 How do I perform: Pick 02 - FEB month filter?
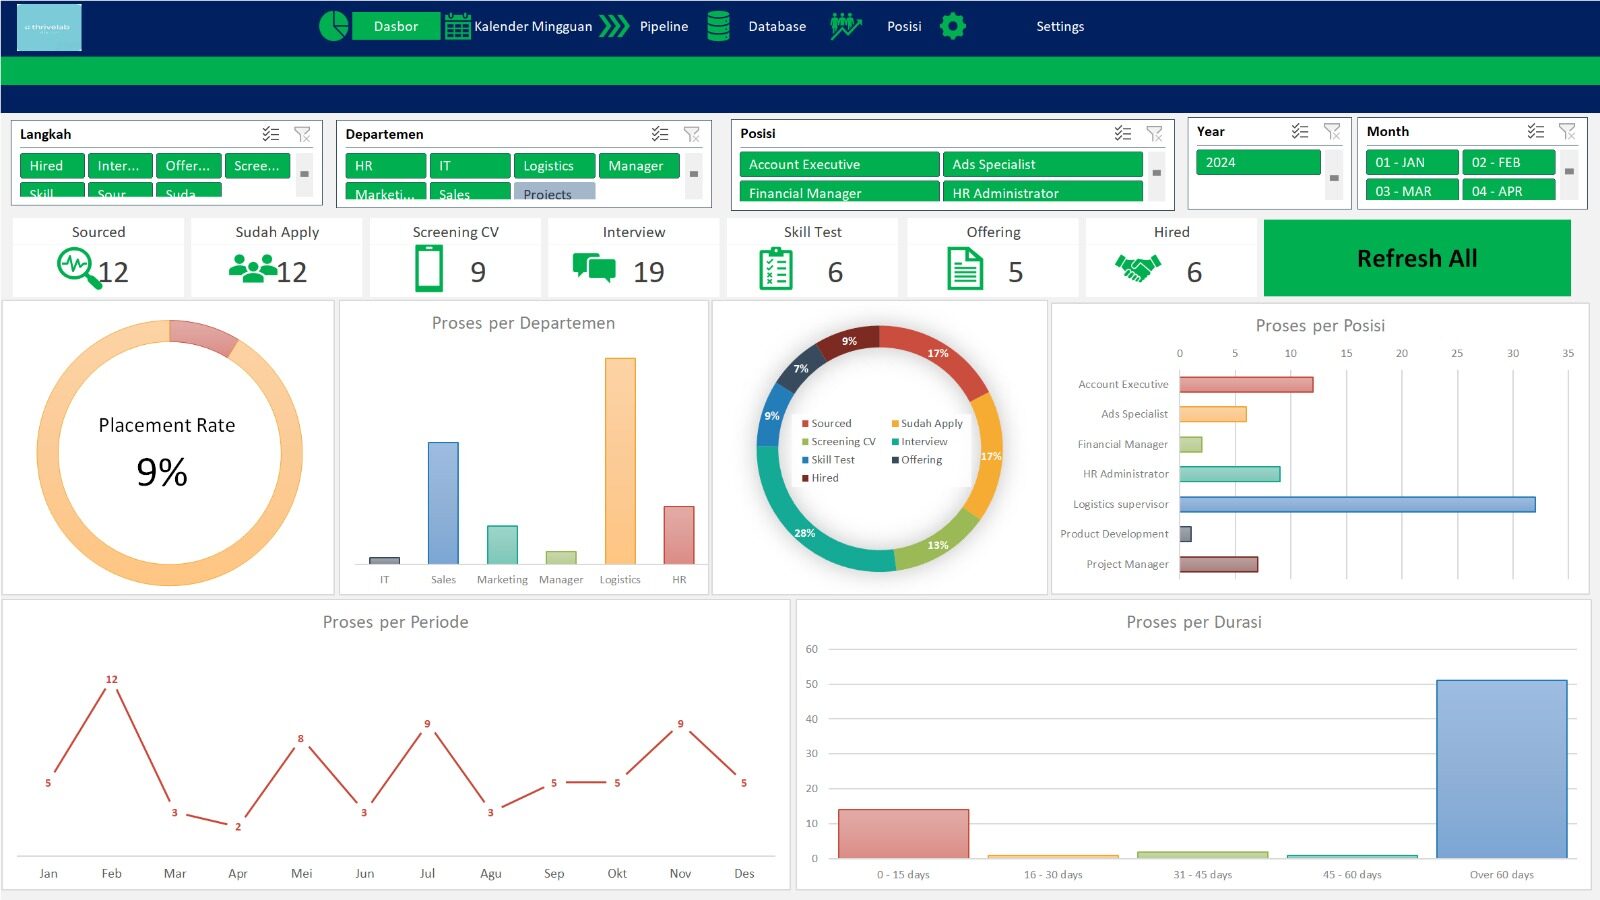pyautogui.click(x=1508, y=162)
